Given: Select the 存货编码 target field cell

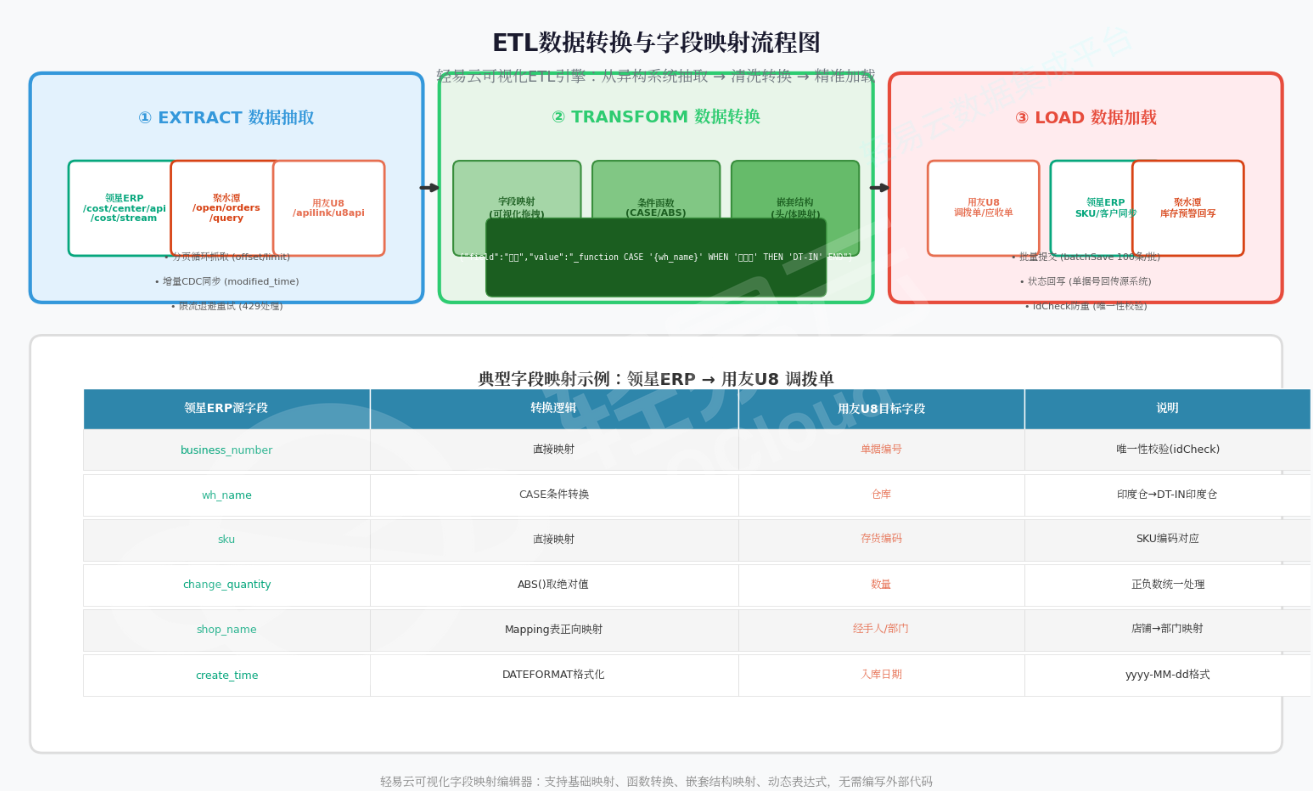Looking at the screenshot, I should coord(882,539).
